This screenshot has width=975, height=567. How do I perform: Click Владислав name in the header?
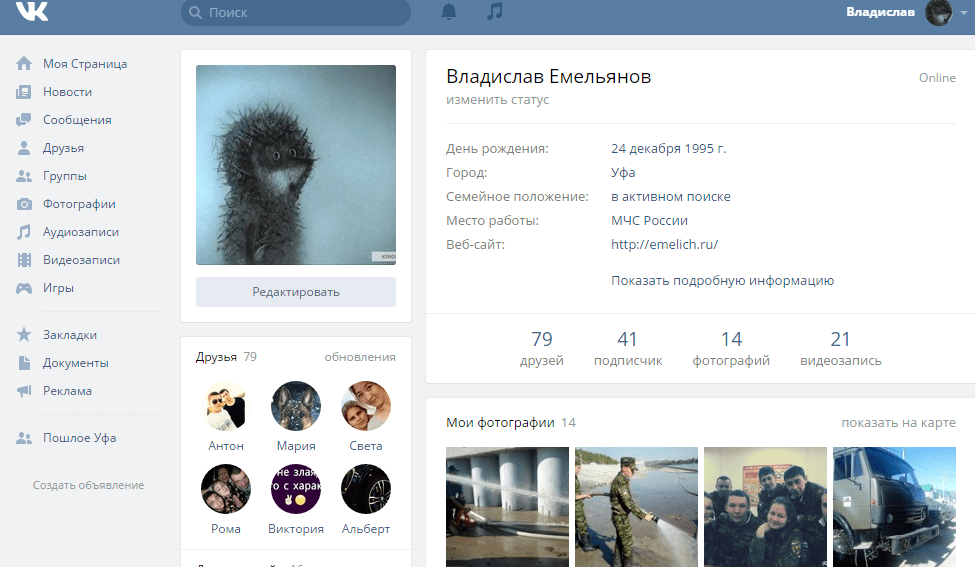[x=880, y=12]
